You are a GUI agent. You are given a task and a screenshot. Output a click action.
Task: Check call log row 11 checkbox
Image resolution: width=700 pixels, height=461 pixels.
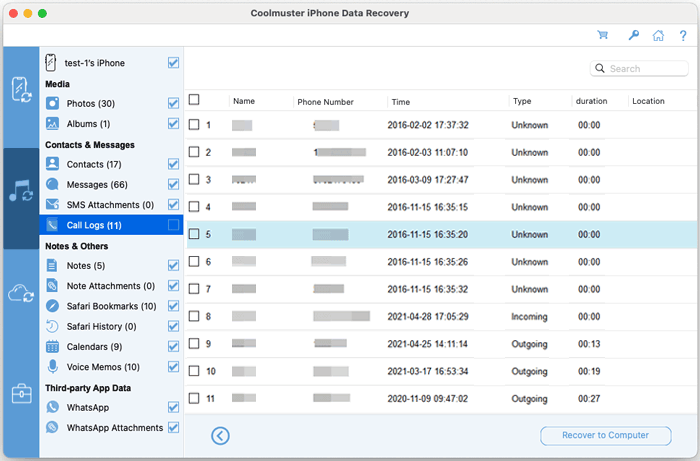tap(194, 398)
